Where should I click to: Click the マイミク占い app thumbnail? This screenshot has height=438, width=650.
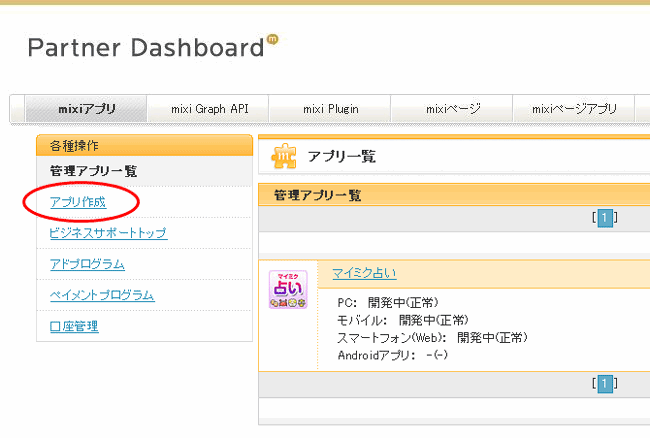coord(288,290)
